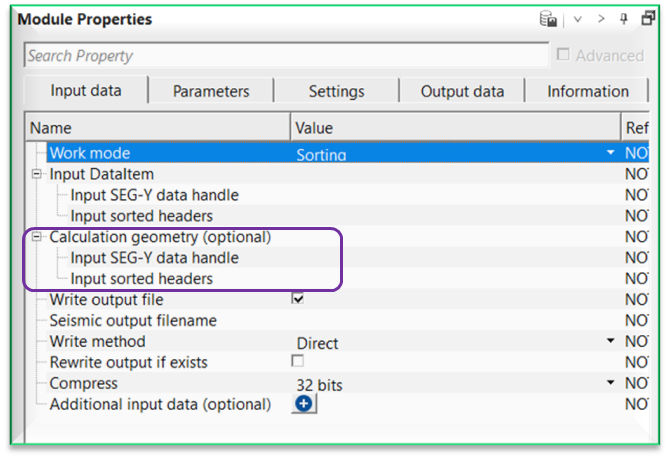The image size is (669, 459).
Task: Enable Rewrite output if exists checkbox
Action: click(298, 361)
